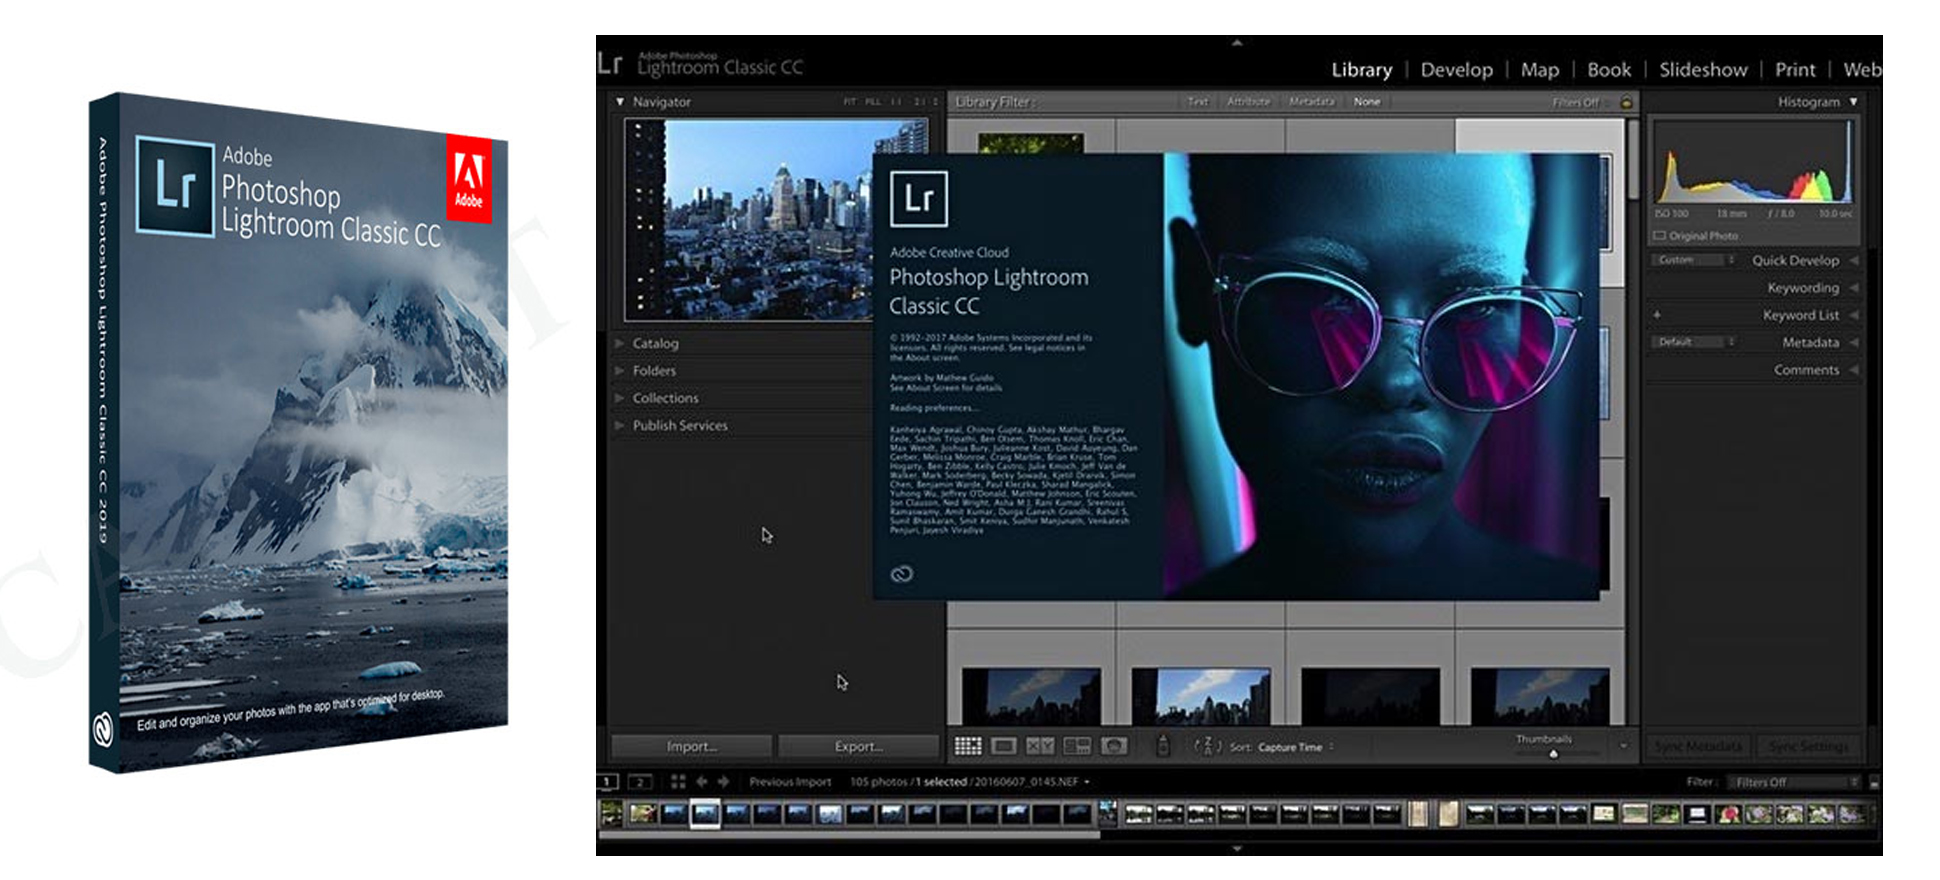Collapse the Histogram panel
Screen dimensions: 1940x880
(x=1853, y=102)
